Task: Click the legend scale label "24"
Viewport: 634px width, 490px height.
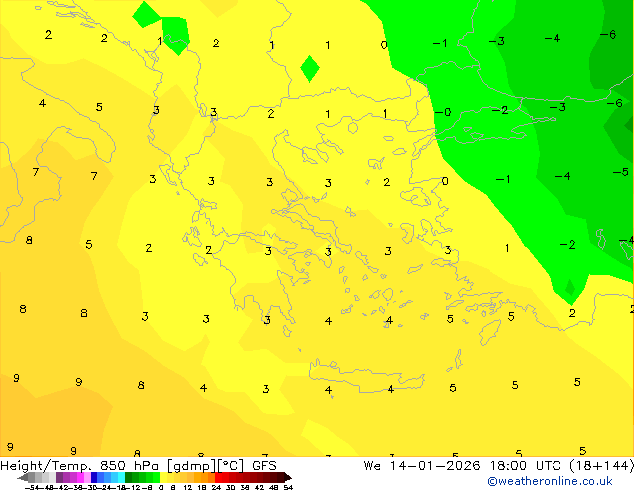Action: [216, 487]
